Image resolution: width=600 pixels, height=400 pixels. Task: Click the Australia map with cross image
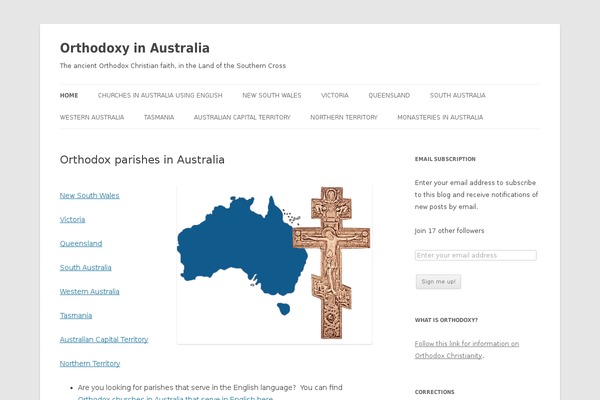274,264
